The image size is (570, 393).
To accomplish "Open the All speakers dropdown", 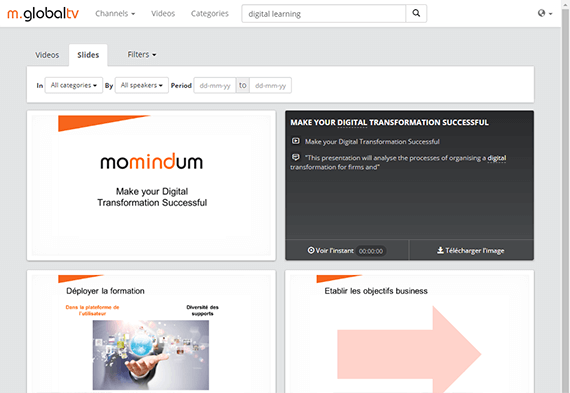I will click(x=142, y=85).
